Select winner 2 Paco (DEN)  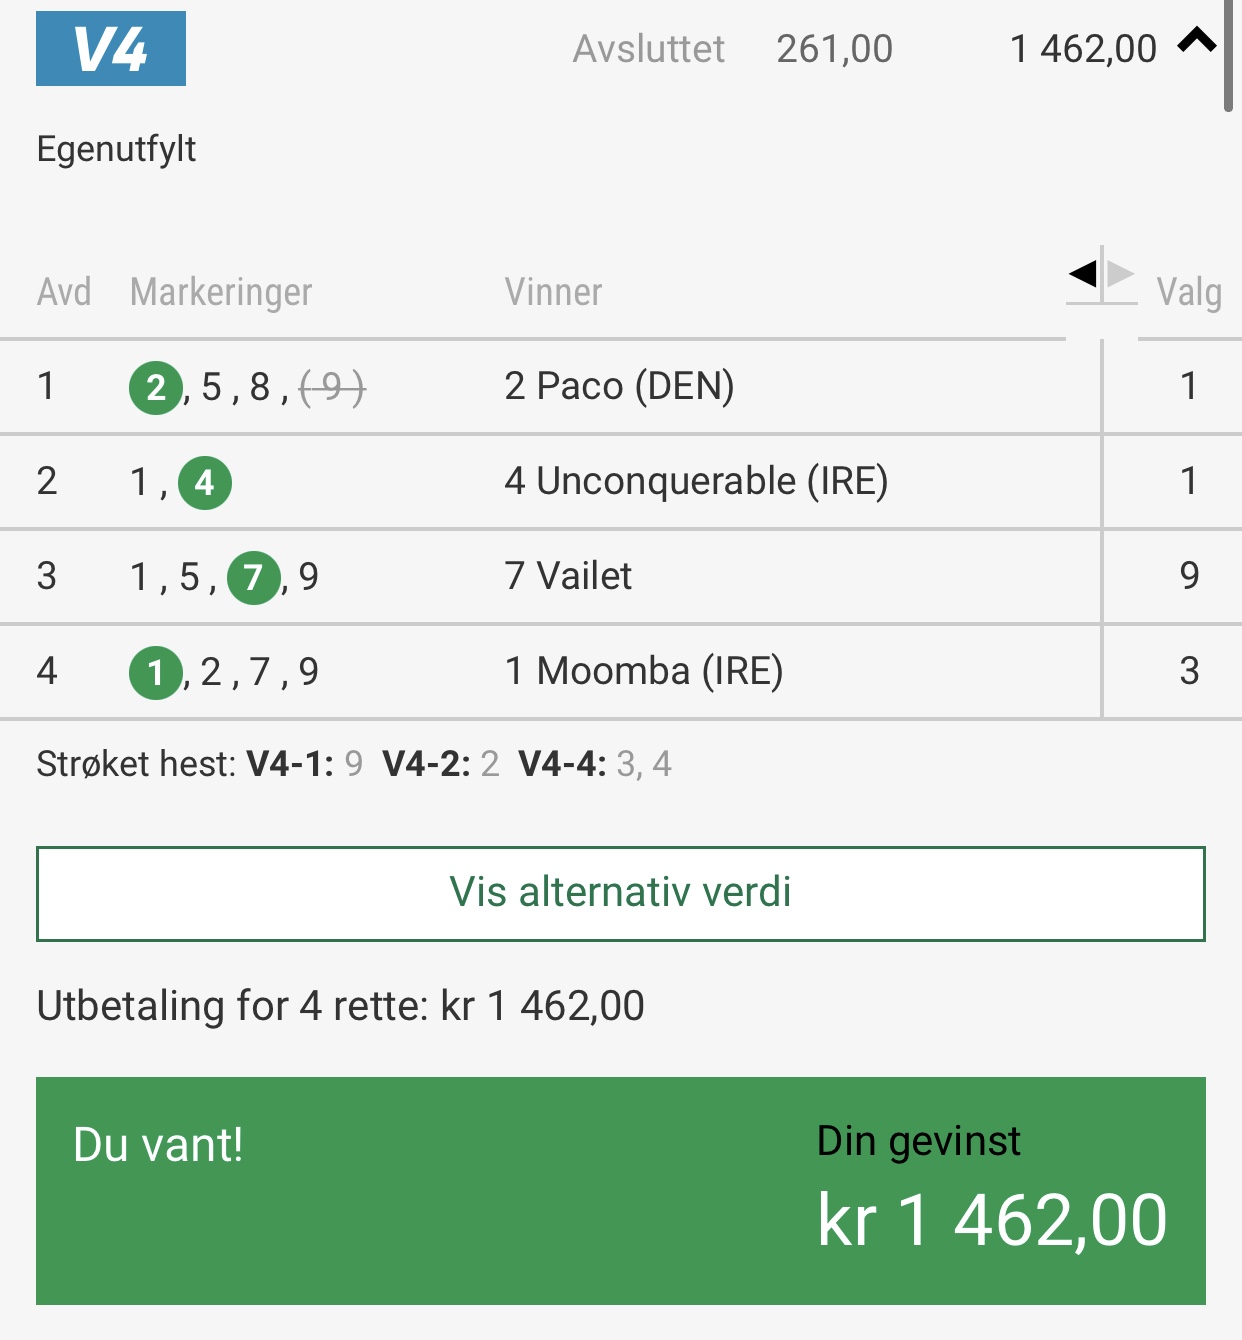(x=619, y=386)
